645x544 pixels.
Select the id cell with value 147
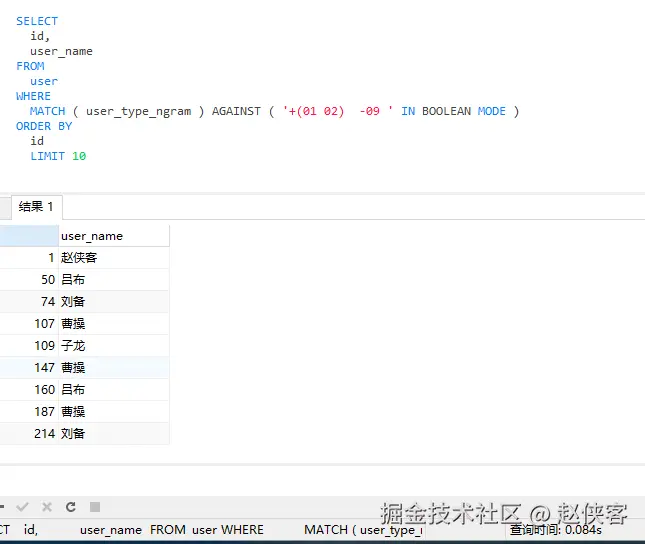(29, 367)
